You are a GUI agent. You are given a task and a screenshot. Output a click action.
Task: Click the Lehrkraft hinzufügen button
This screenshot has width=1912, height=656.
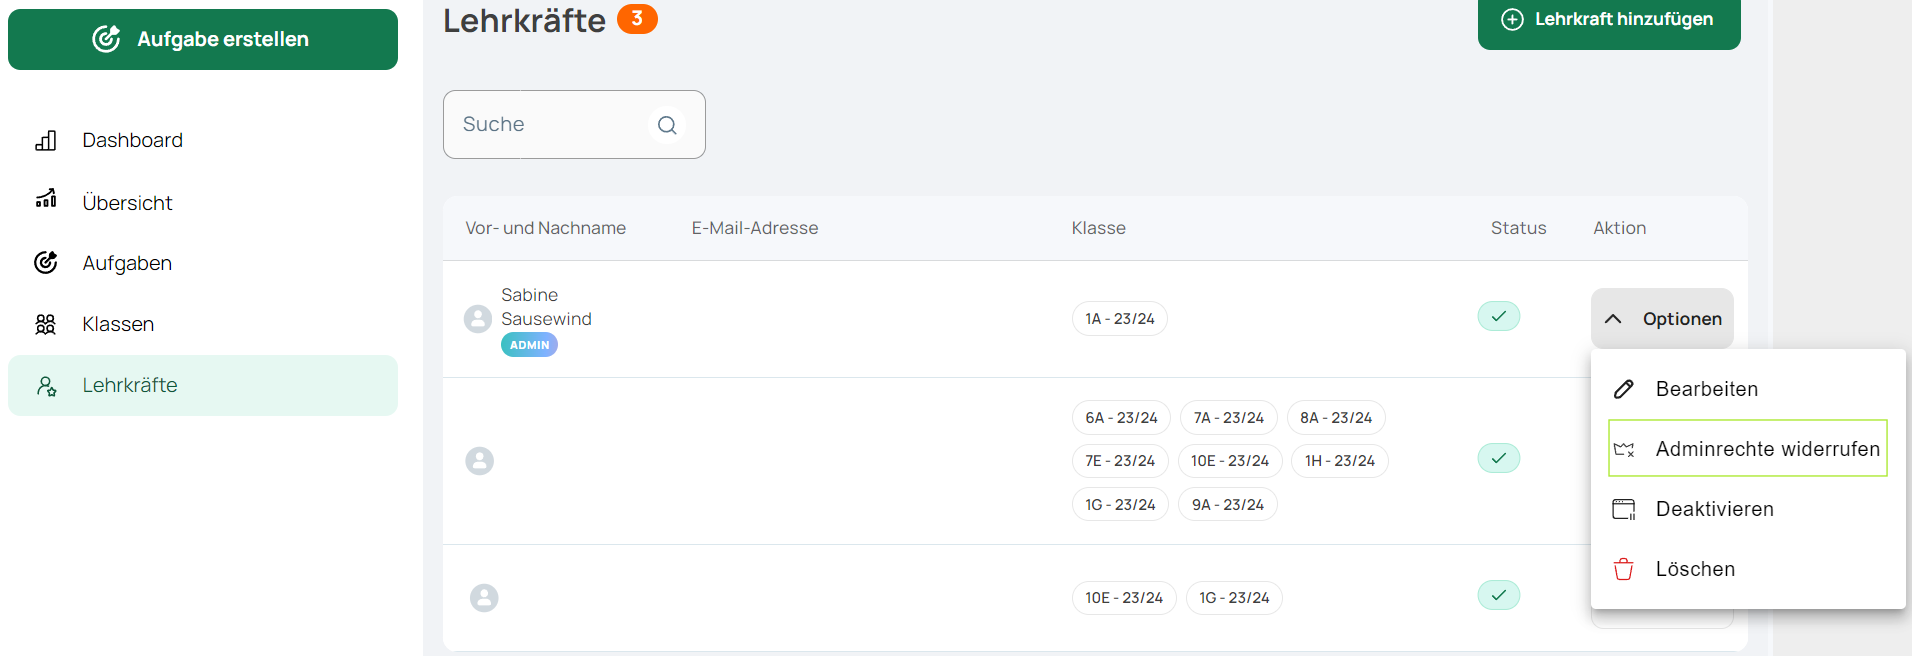pyautogui.click(x=1609, y=20)
